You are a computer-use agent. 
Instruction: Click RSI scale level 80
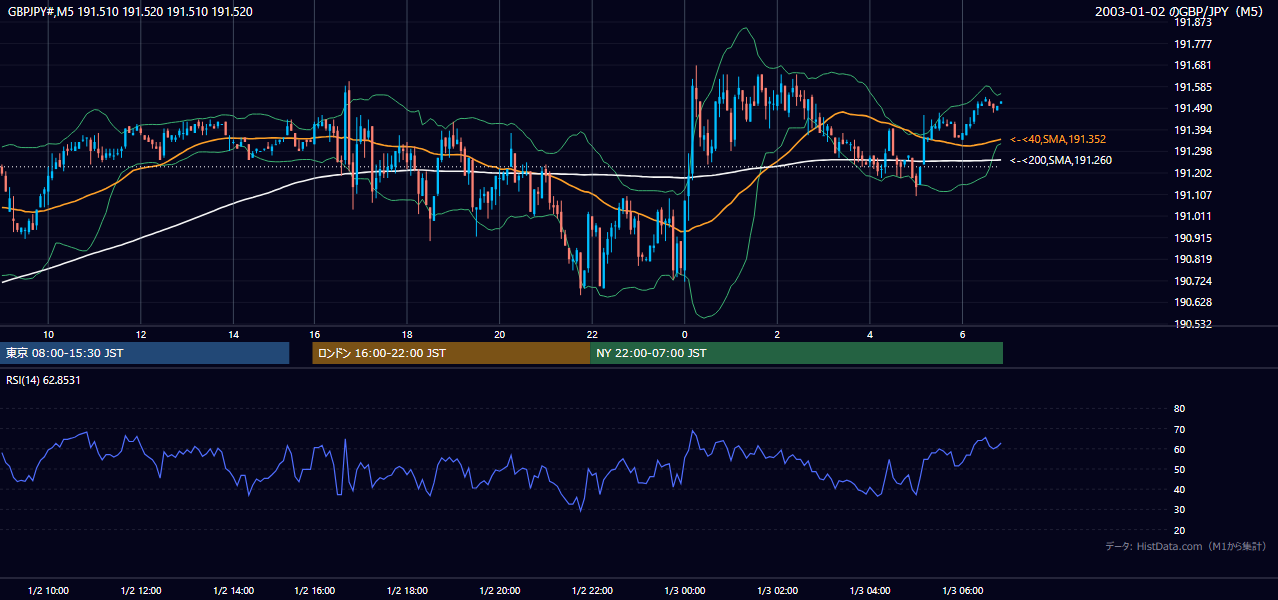(x=1179, y=409)
